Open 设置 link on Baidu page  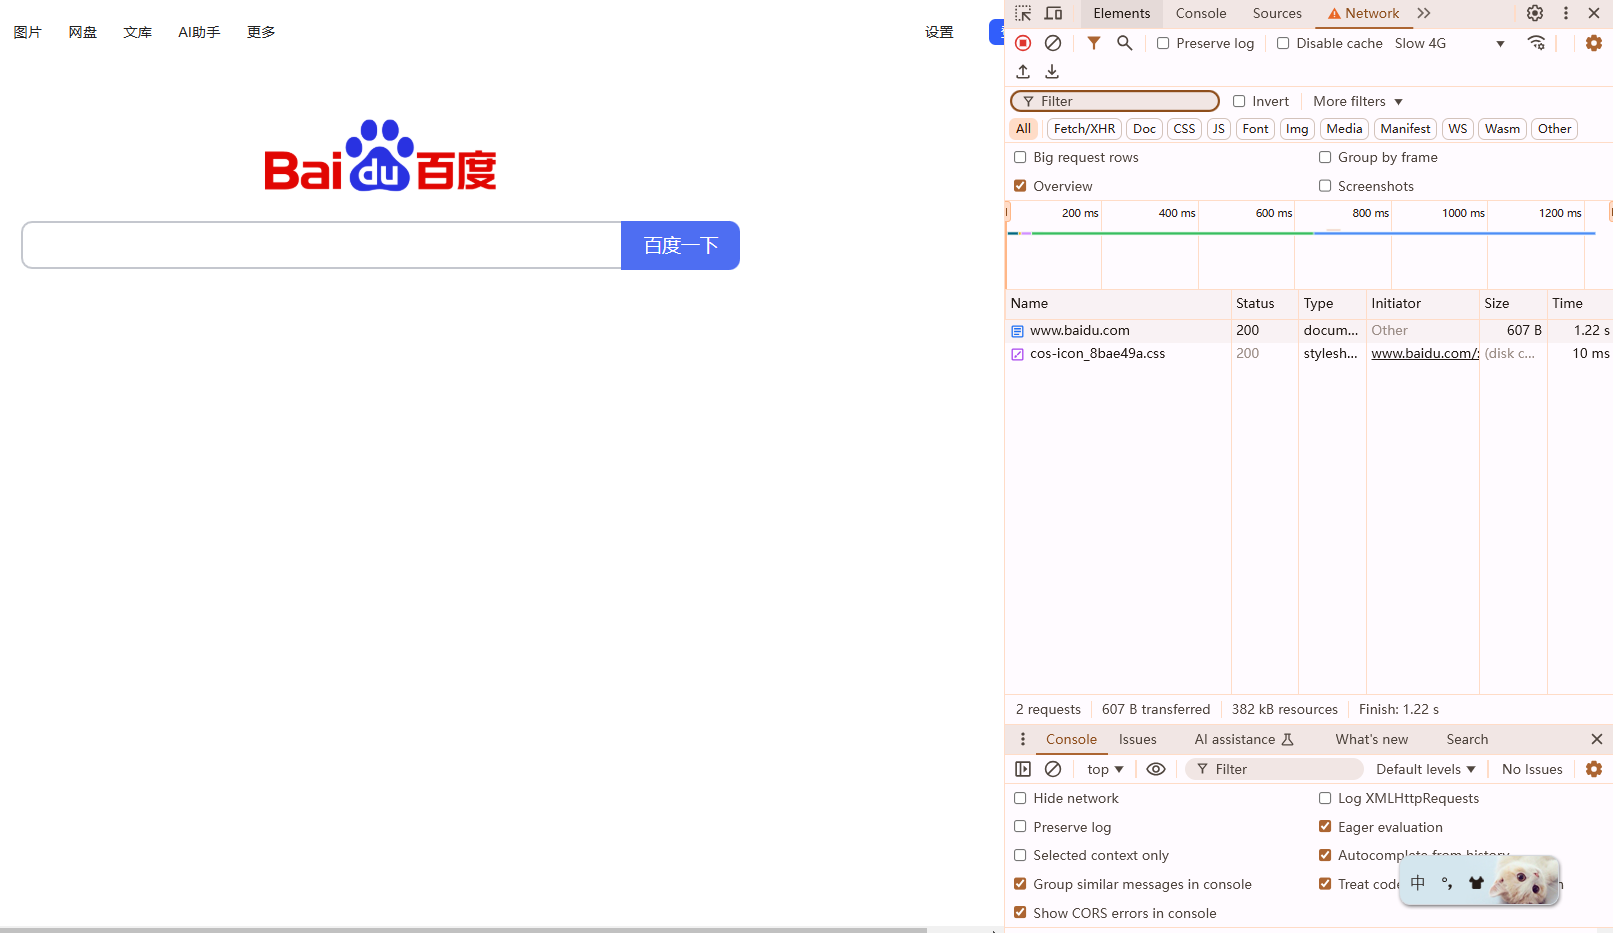tap(939, 32)
